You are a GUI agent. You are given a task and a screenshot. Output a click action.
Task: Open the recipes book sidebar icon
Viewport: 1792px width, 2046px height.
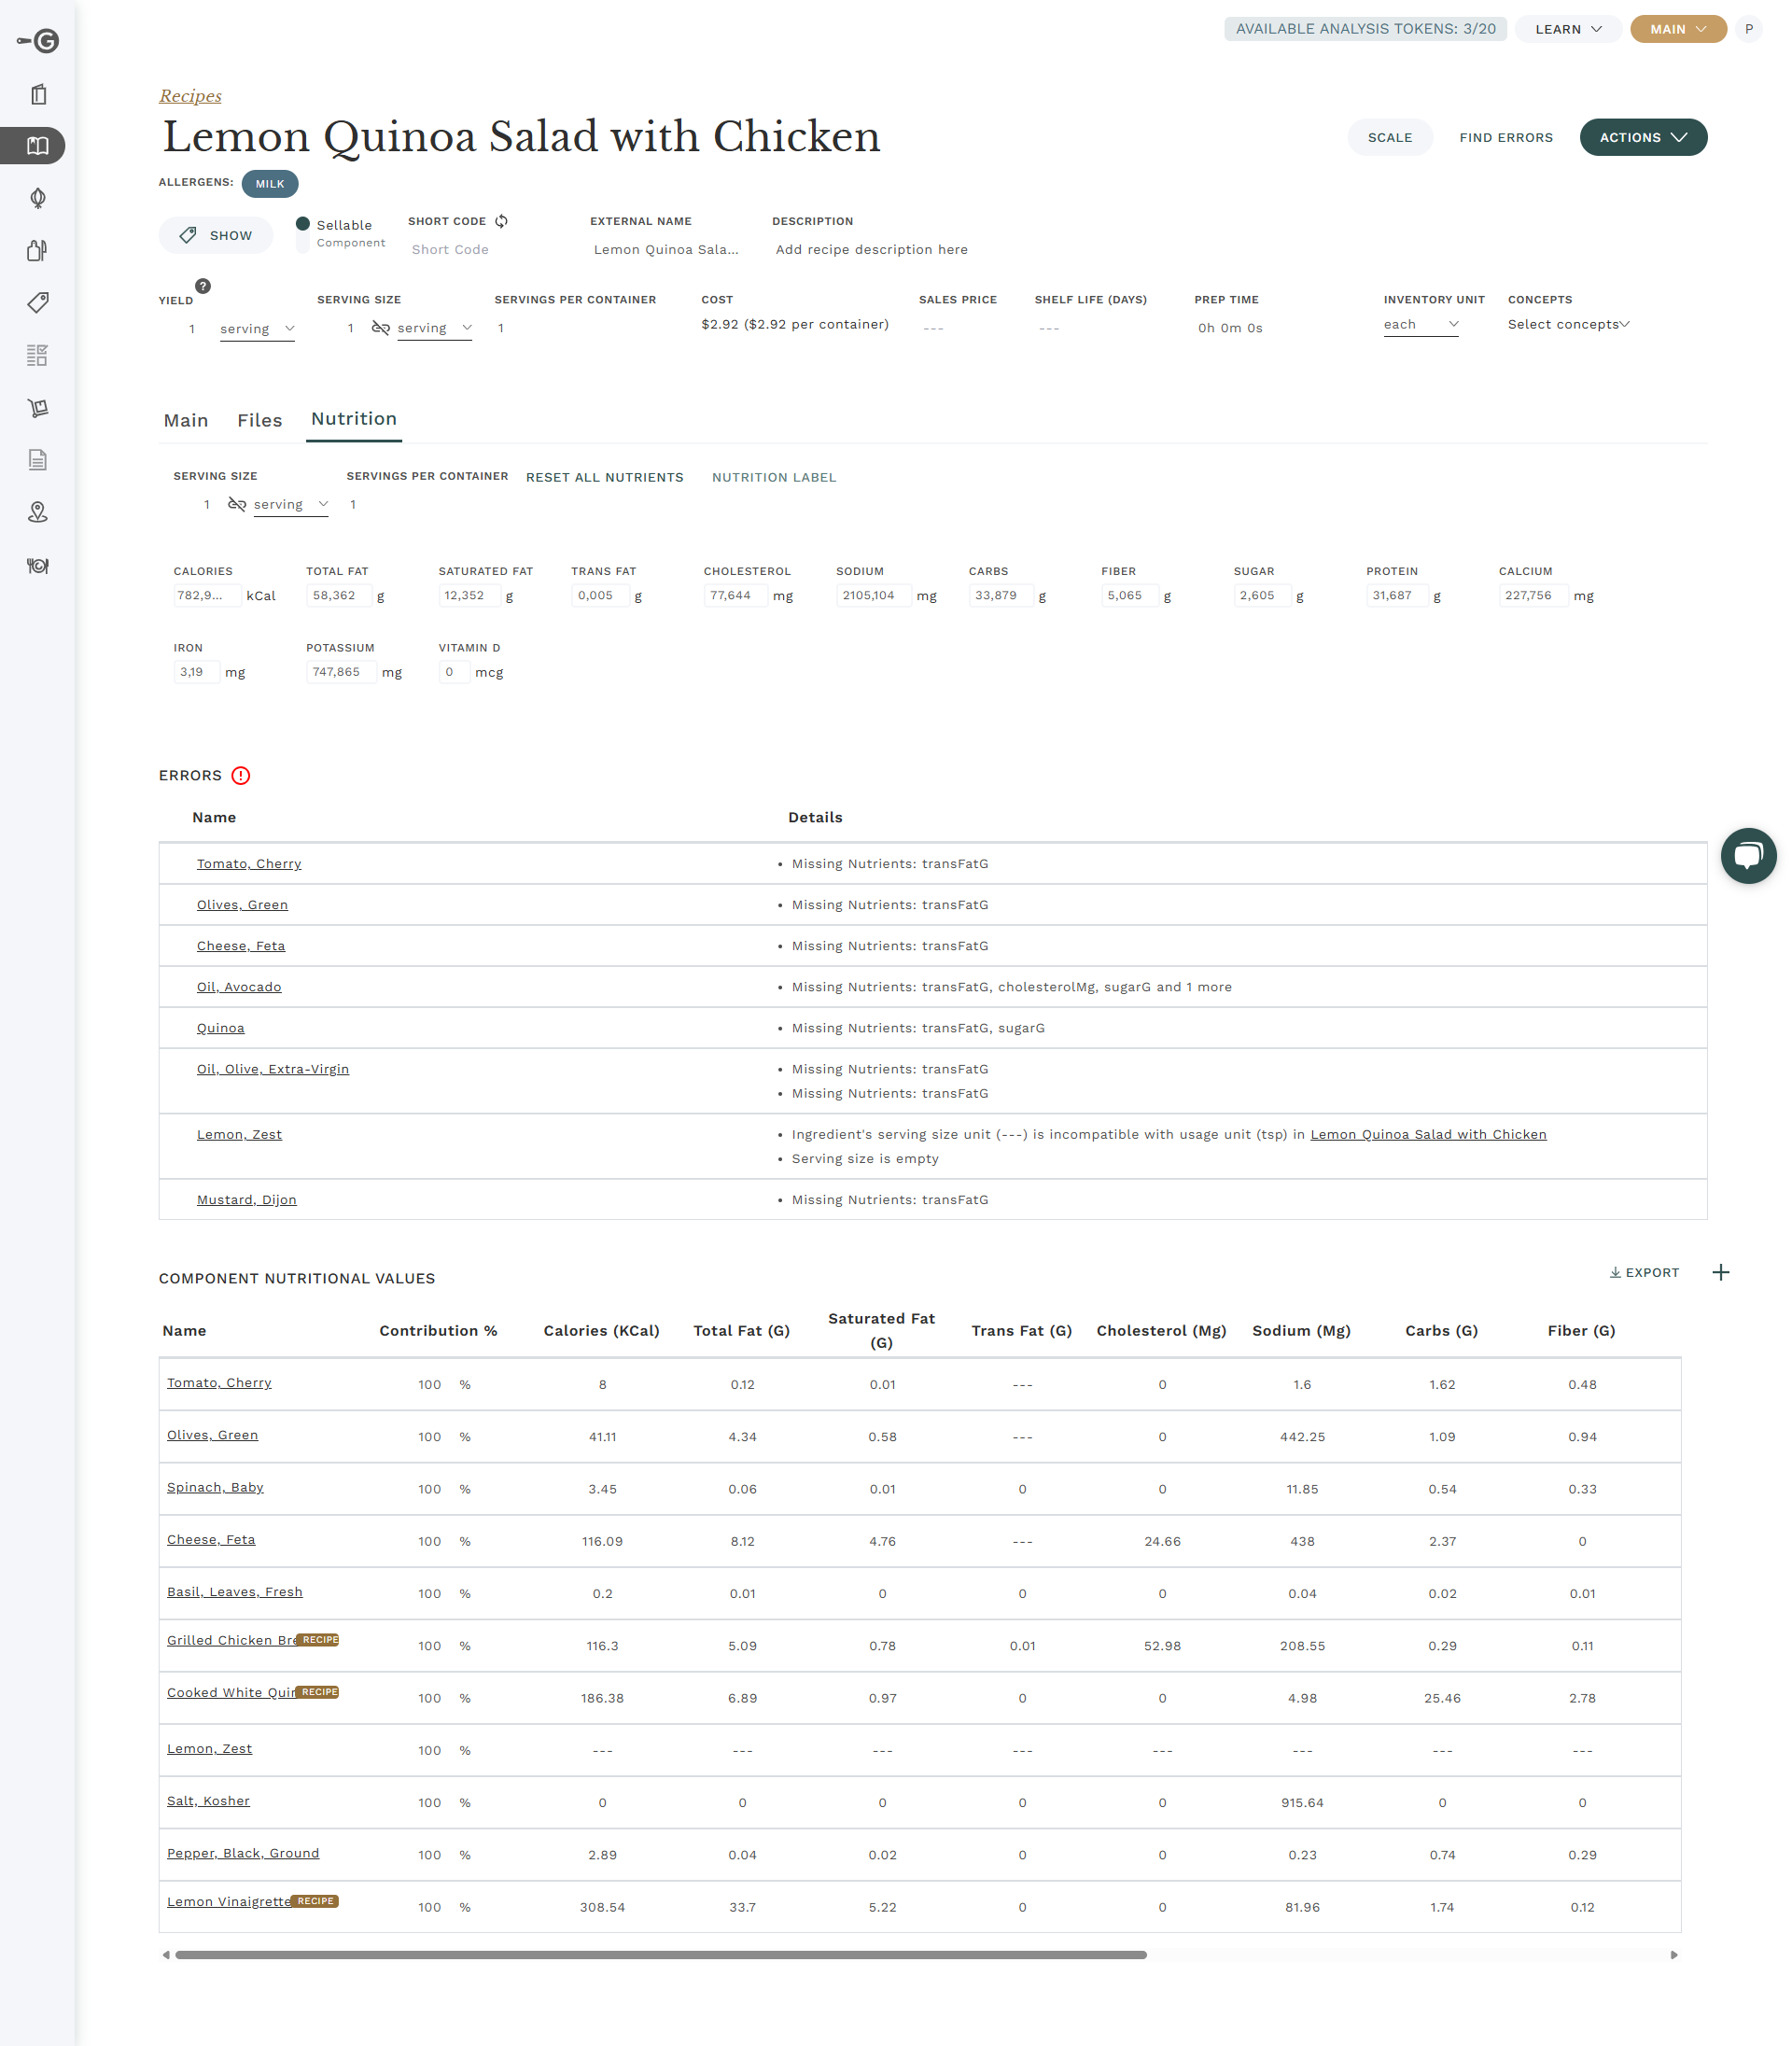pos(38,146)
